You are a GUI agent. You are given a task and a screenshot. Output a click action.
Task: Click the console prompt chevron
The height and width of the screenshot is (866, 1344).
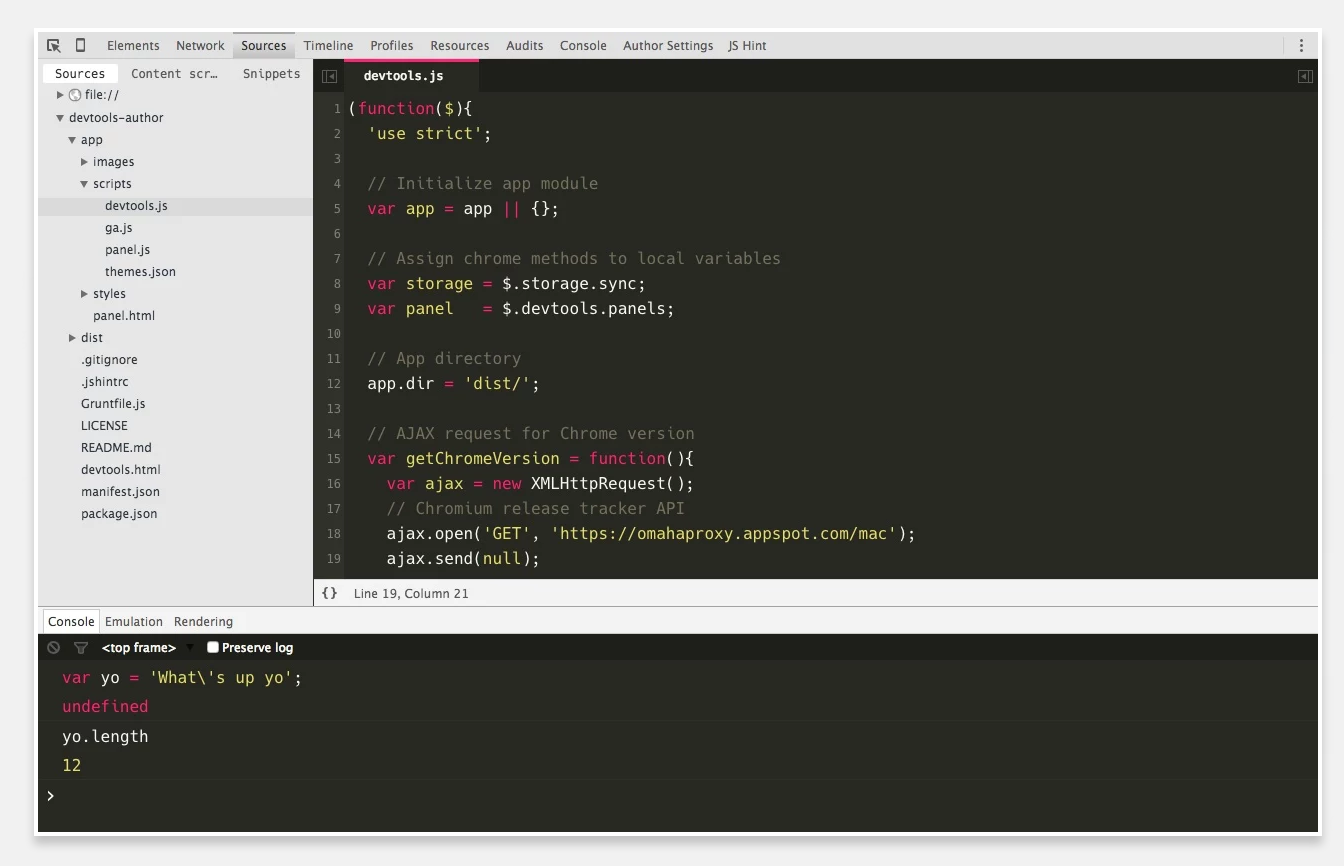coord(50,795)
